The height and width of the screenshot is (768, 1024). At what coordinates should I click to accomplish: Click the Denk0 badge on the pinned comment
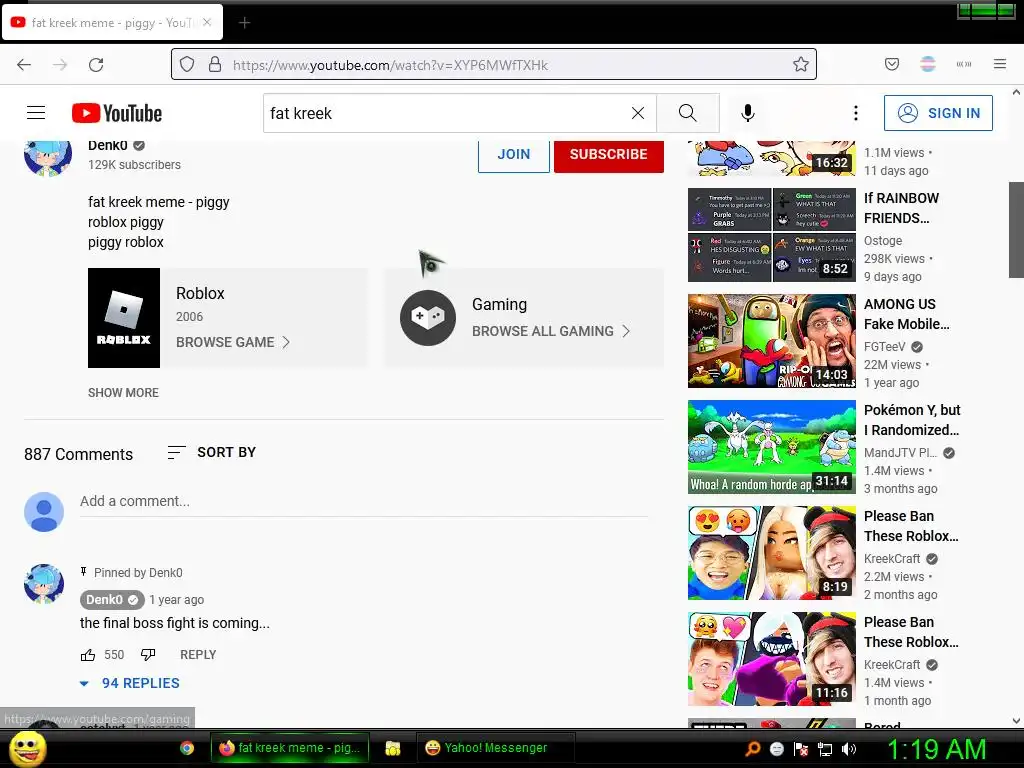coord(112,600)
